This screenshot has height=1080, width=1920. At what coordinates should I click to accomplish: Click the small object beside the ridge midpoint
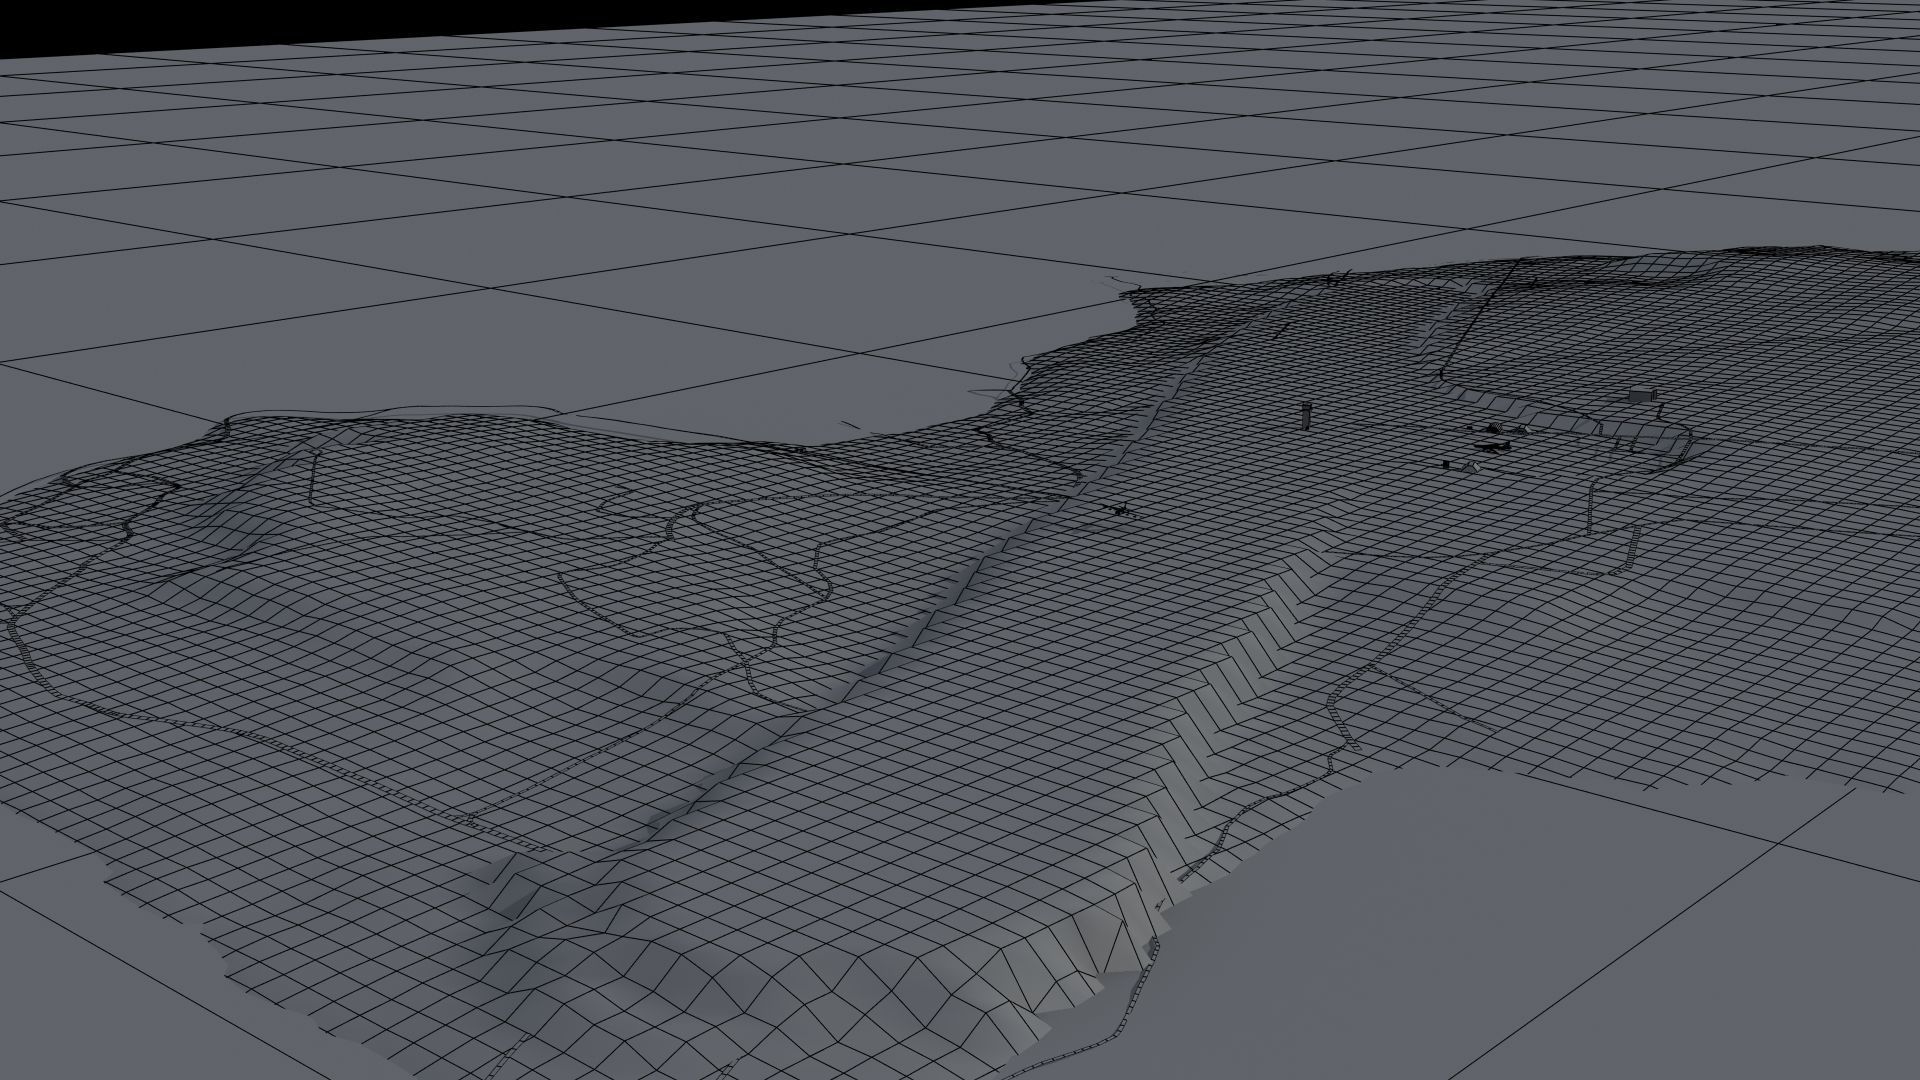tap(1120, 511)
